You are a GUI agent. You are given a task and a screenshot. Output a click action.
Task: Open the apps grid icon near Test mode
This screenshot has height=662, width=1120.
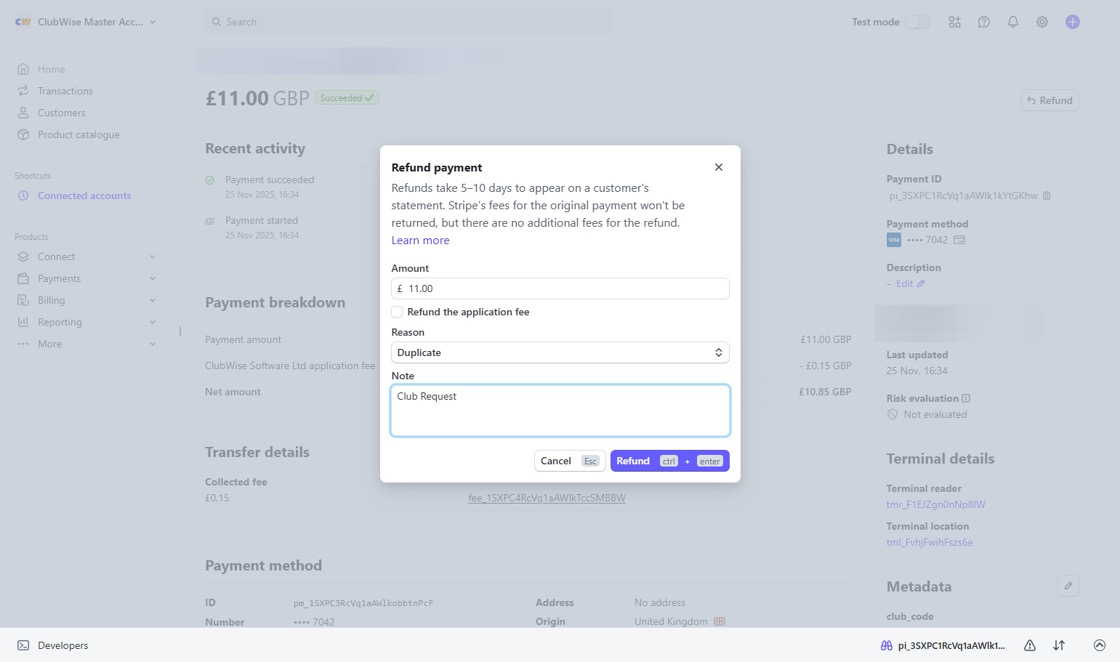(x=955, y=21)
